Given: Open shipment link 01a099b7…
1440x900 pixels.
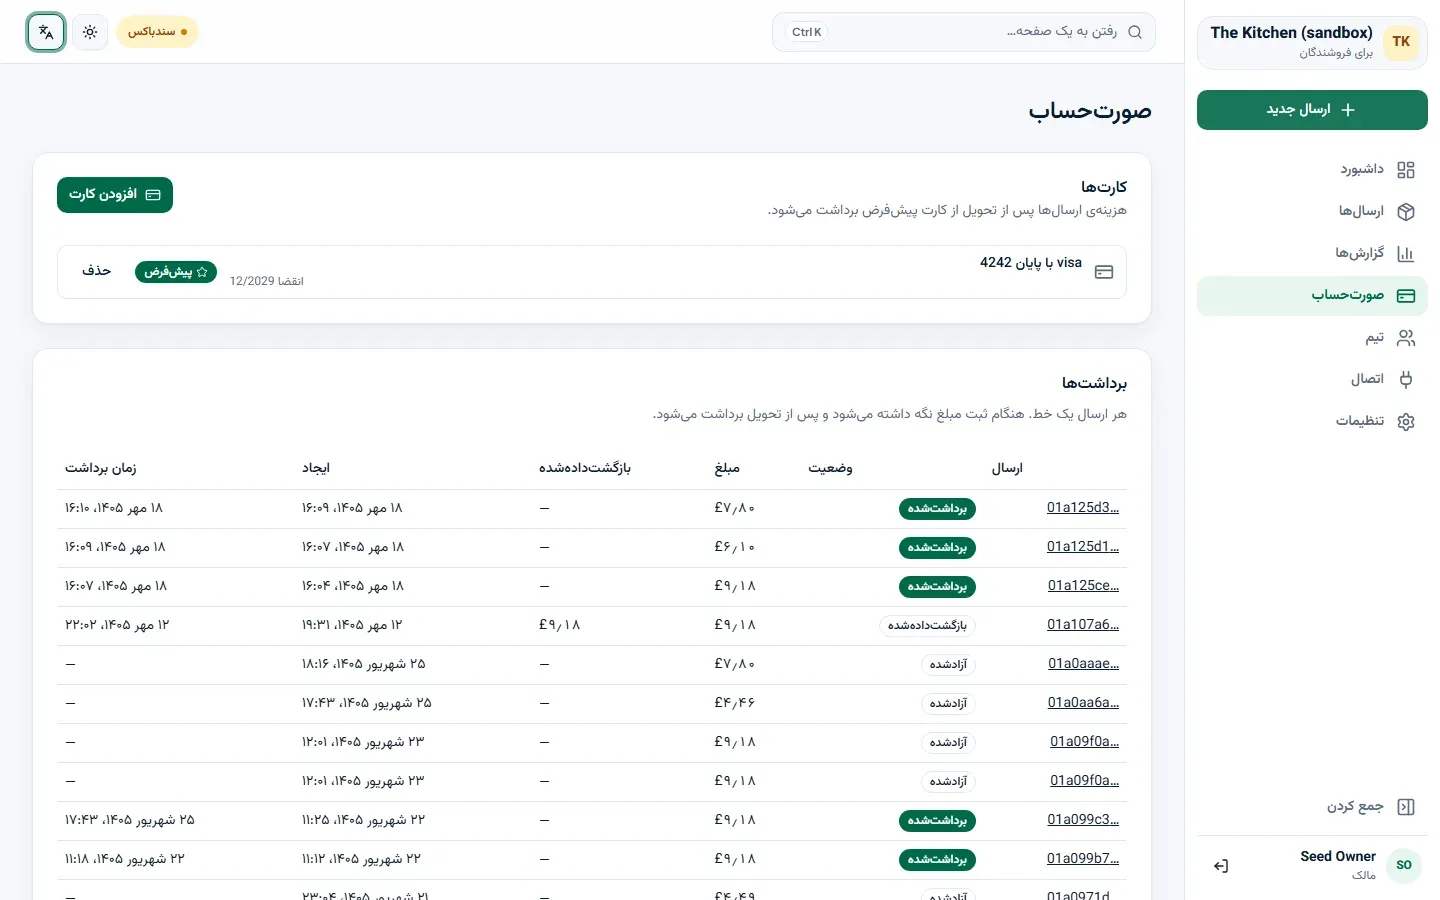Looking at the screenshot, I should point(1083,859).
